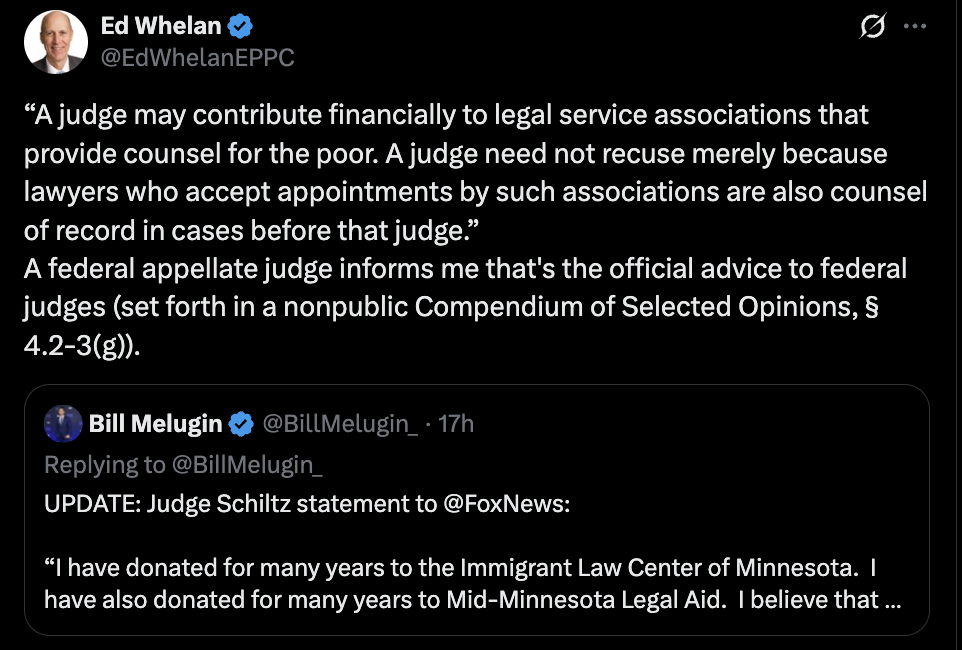
Task: Open the @EdWhelanEPPC handle
Action: (198, 58)
